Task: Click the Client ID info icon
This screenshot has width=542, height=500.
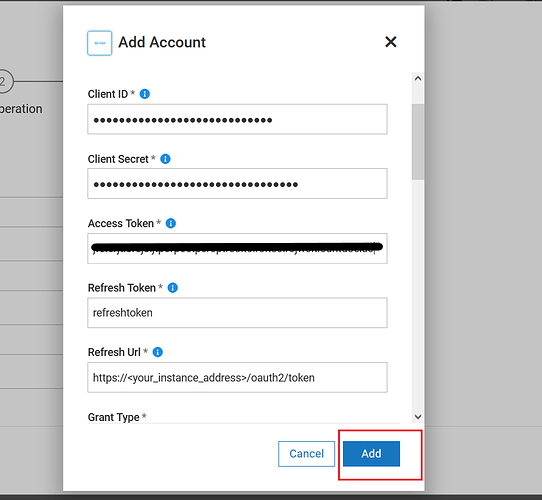Action: [x=144, y=94]
